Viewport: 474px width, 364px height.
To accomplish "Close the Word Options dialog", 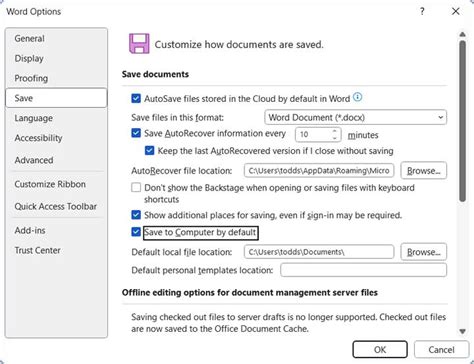I will [x=456, y=11].
